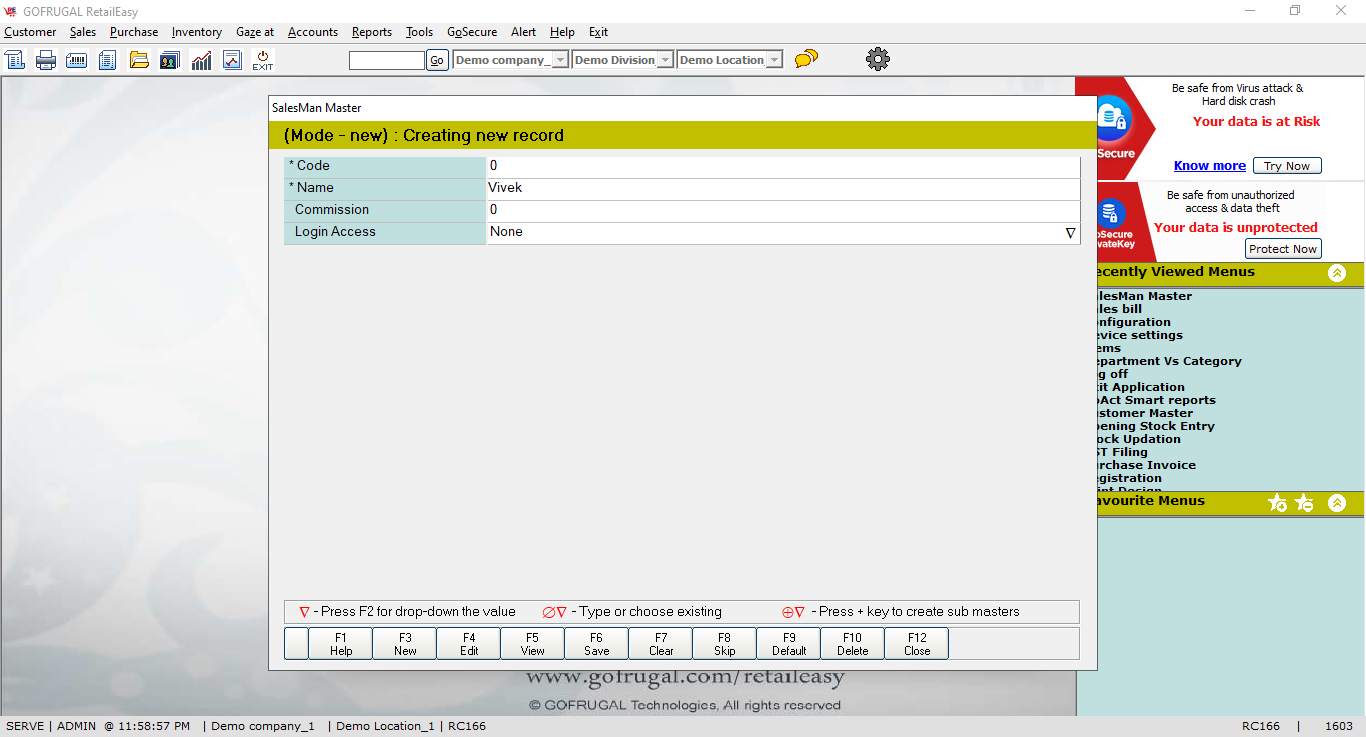Viewport: 1366px width, 737px height.
Task: Open the Accounts menu
Action: click(x=313, y=32)
